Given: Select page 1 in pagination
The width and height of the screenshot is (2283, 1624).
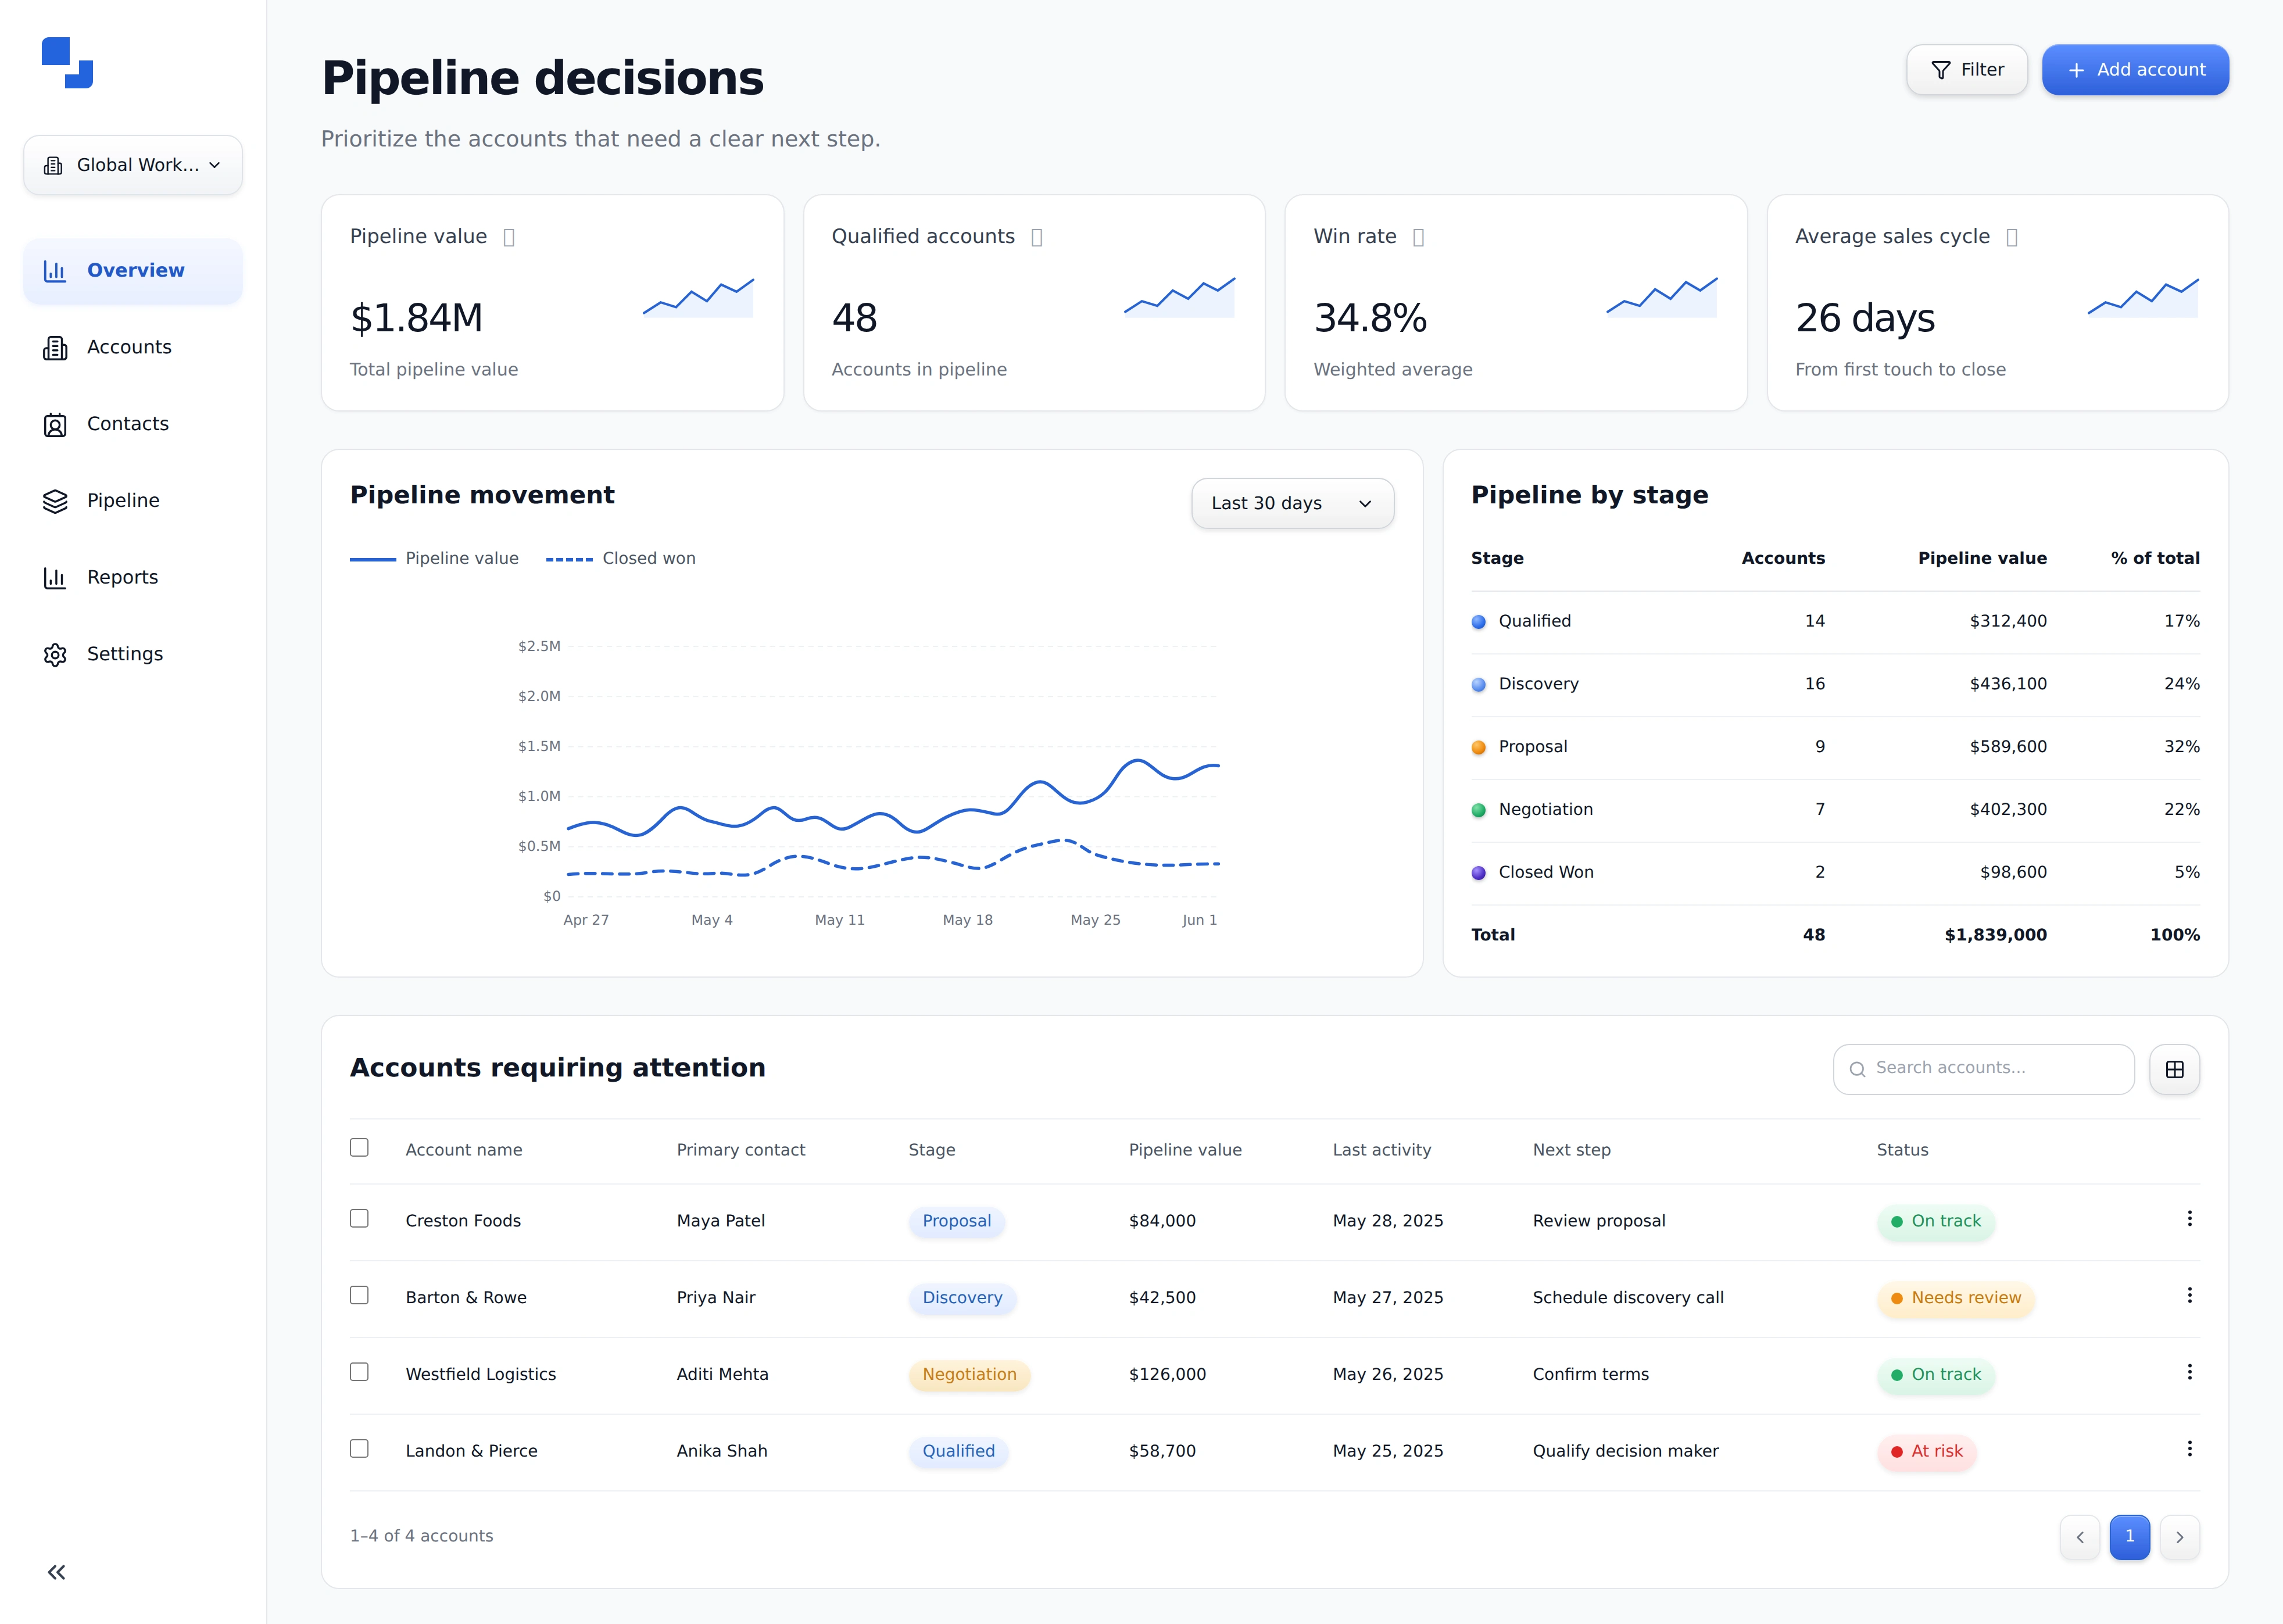Looking at the screenshot, I should (2130, 1537).
